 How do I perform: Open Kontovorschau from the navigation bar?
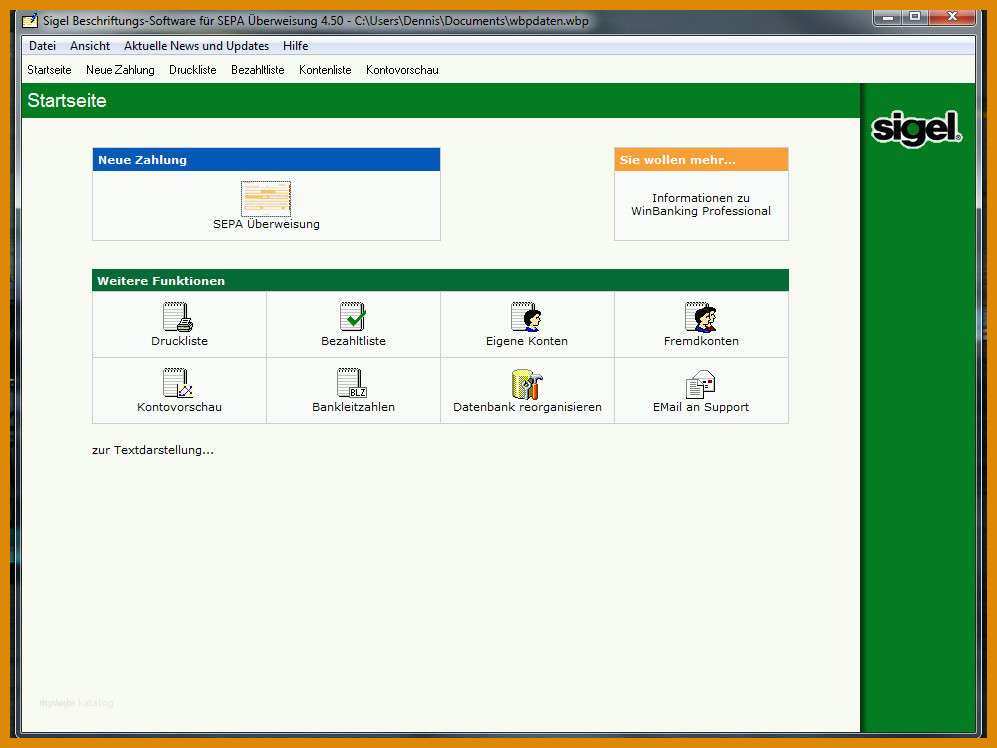pyautogui.click(x=402, y=70)
